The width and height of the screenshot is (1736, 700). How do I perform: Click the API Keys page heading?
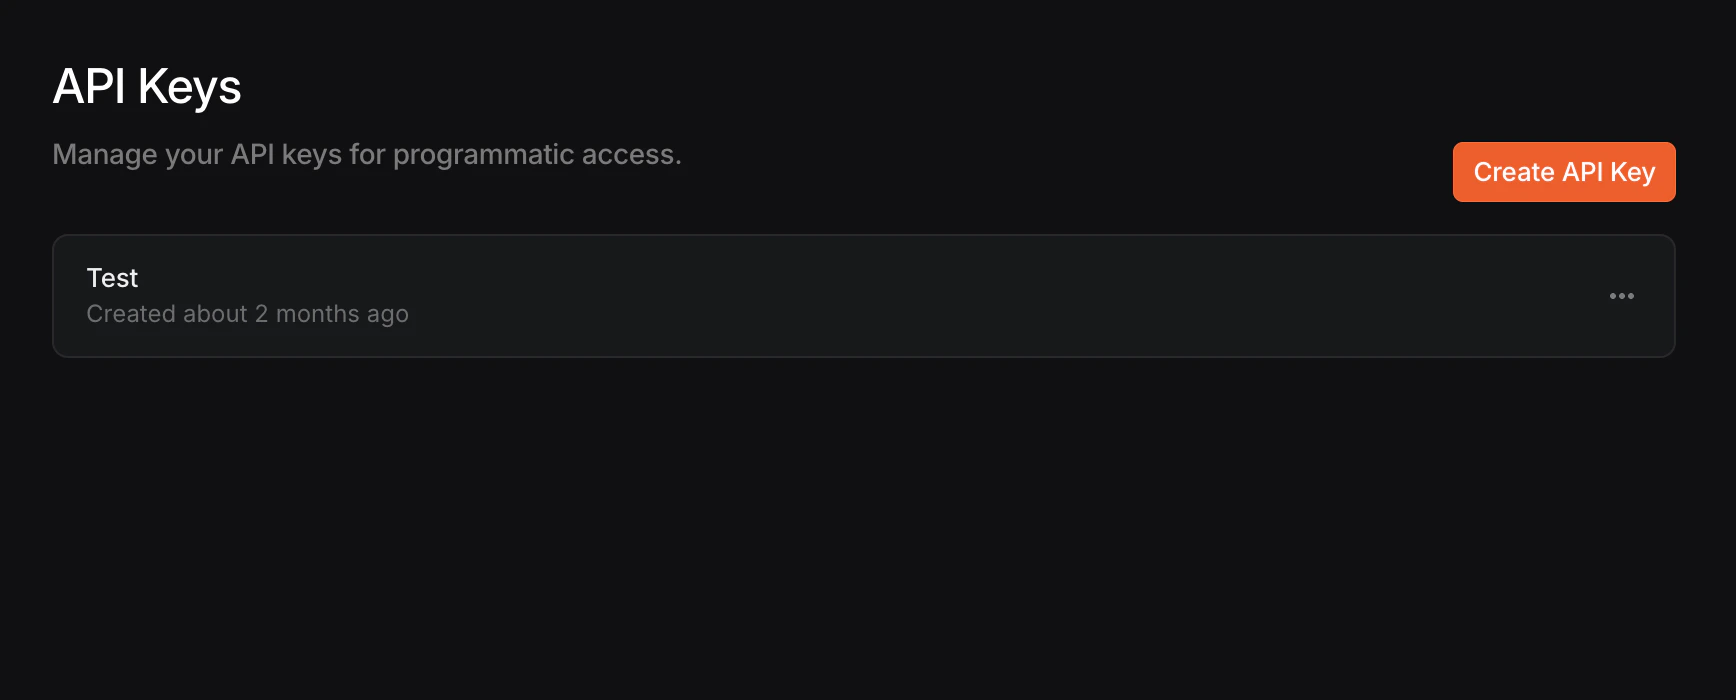pyautogui.click(x=147, y=87)
